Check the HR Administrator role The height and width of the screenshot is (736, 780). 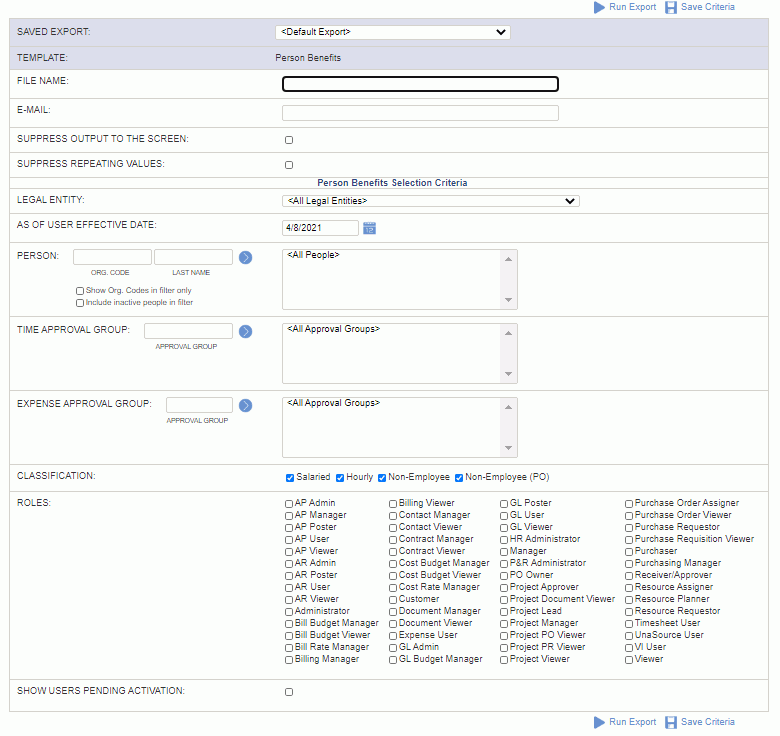(x=504, y=540)
